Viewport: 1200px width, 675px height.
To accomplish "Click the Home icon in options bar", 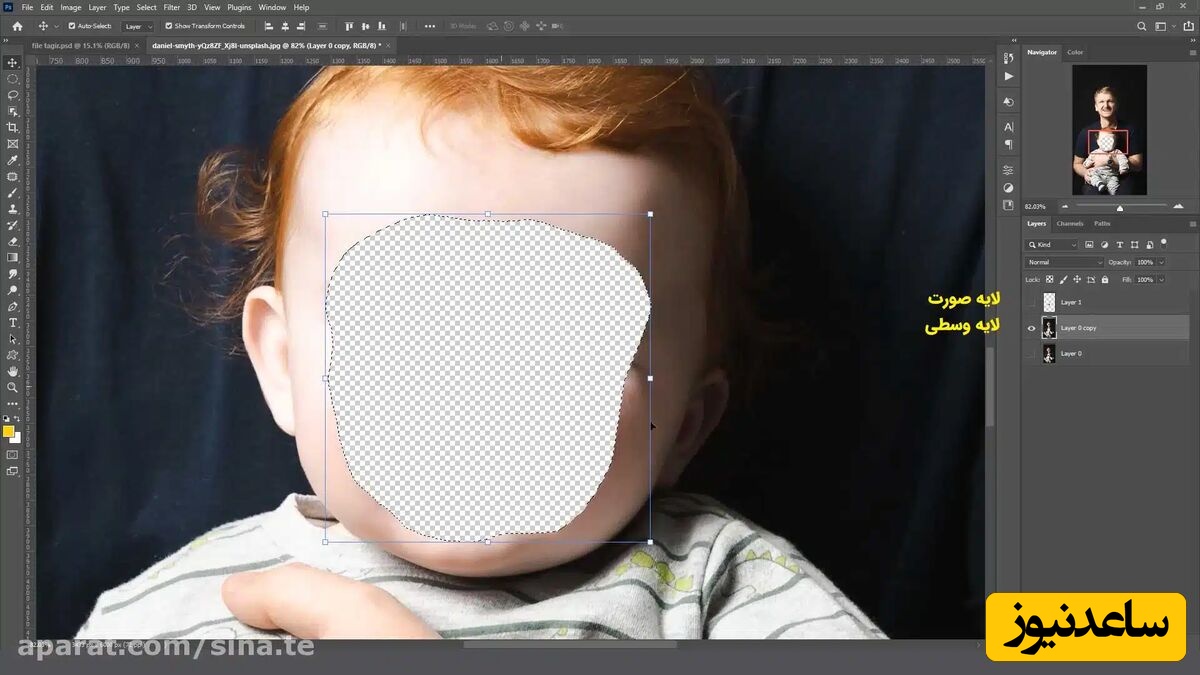I will pos(17,26).
